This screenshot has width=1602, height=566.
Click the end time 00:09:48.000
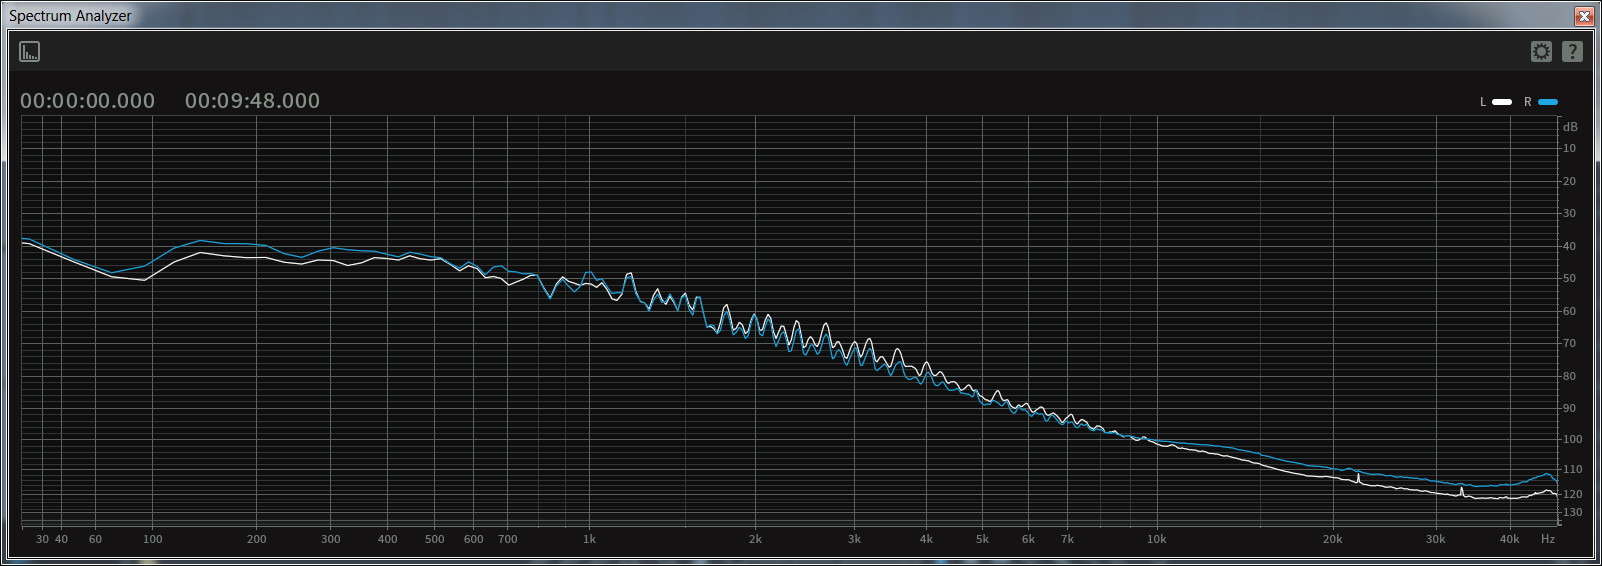pos(252,101)
